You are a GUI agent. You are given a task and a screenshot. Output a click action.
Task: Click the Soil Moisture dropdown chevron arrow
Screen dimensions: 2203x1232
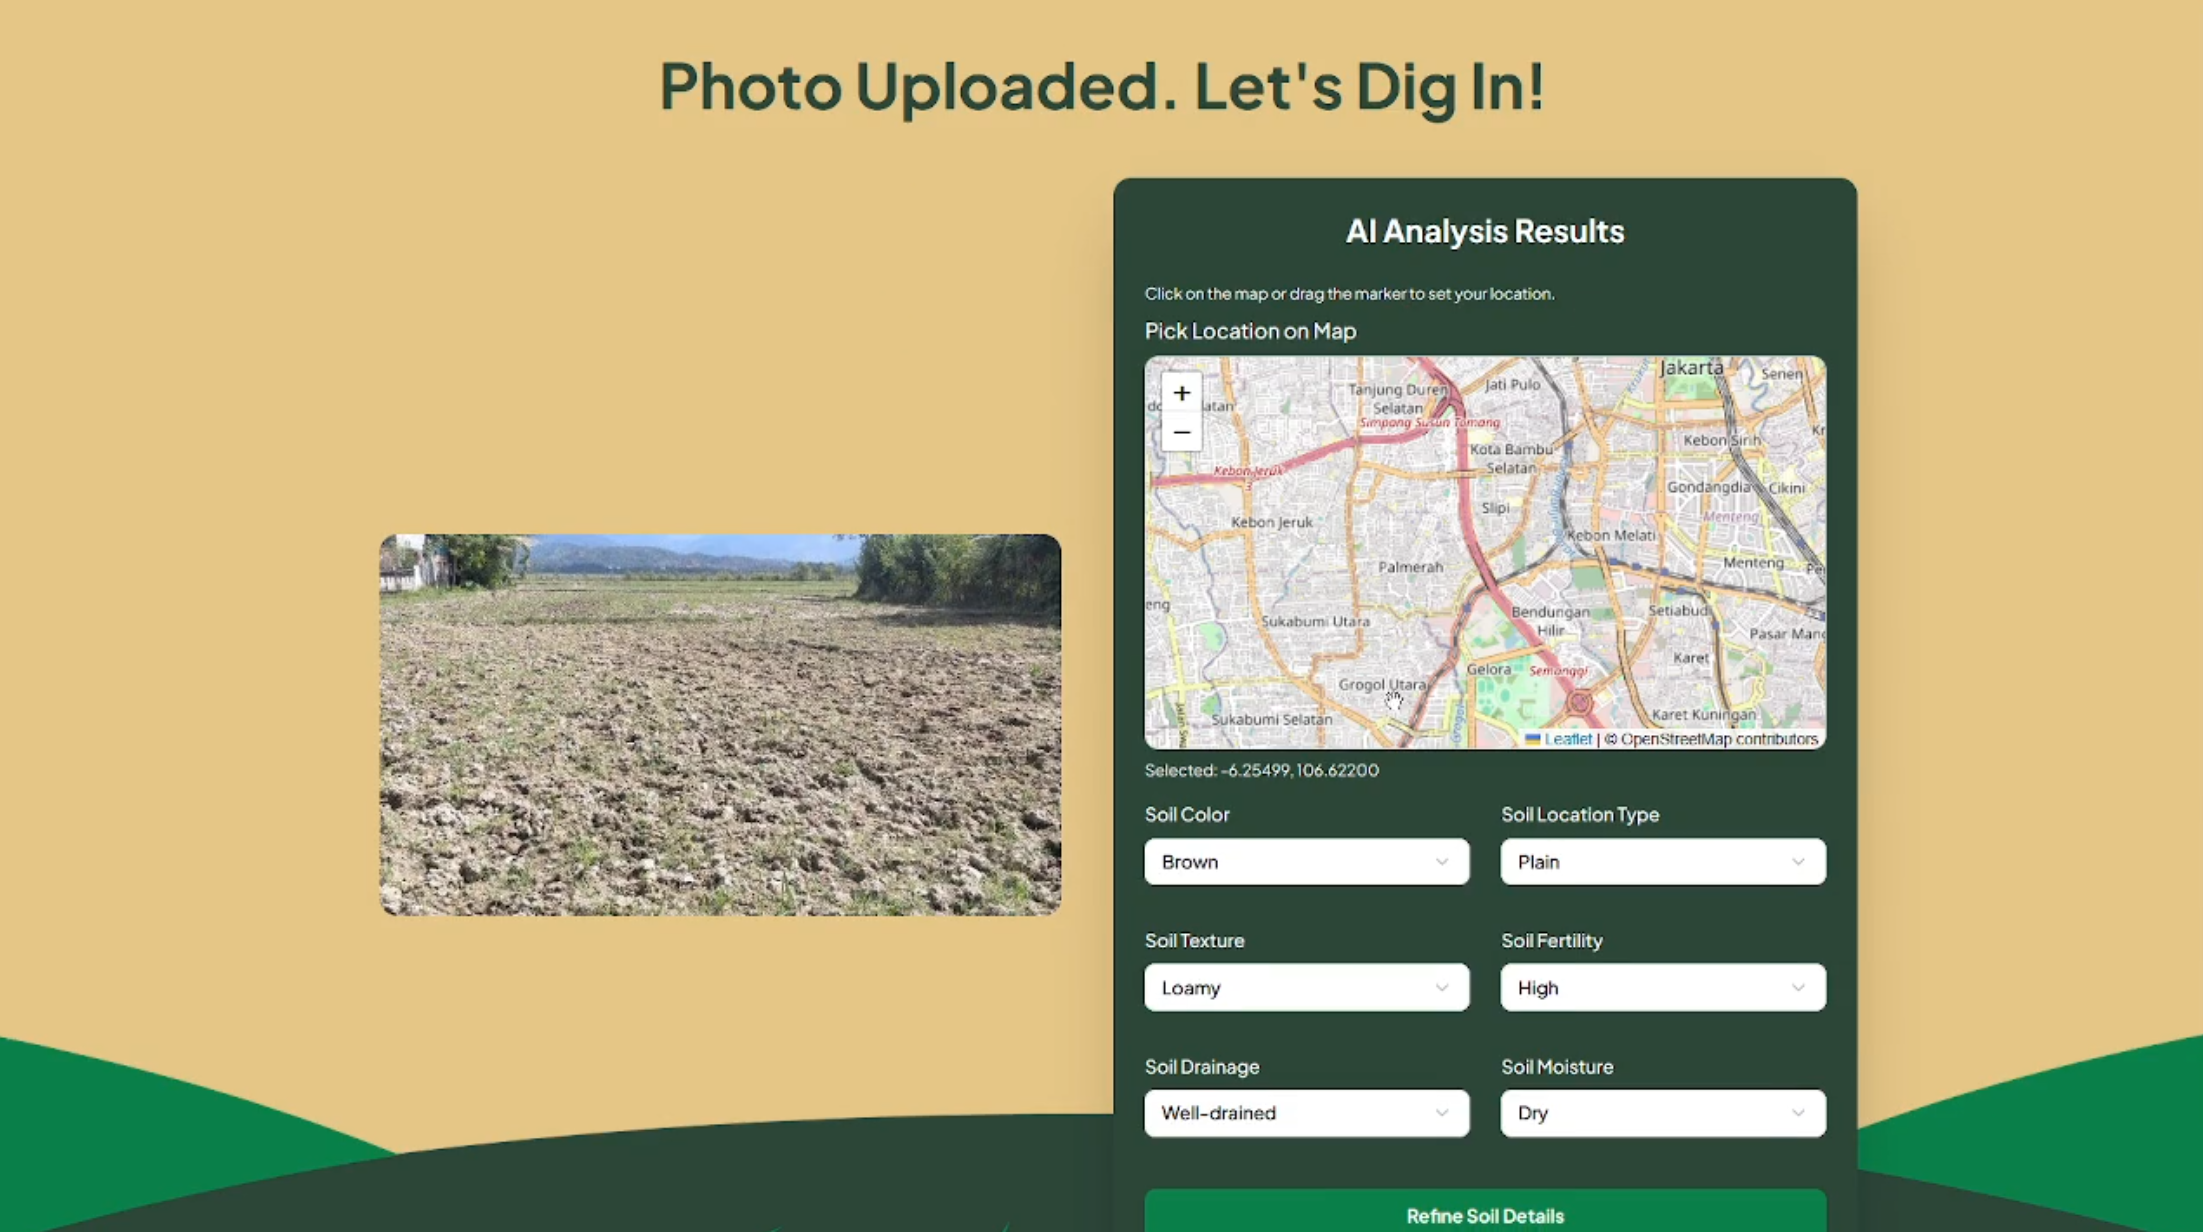point(1797,1113)
